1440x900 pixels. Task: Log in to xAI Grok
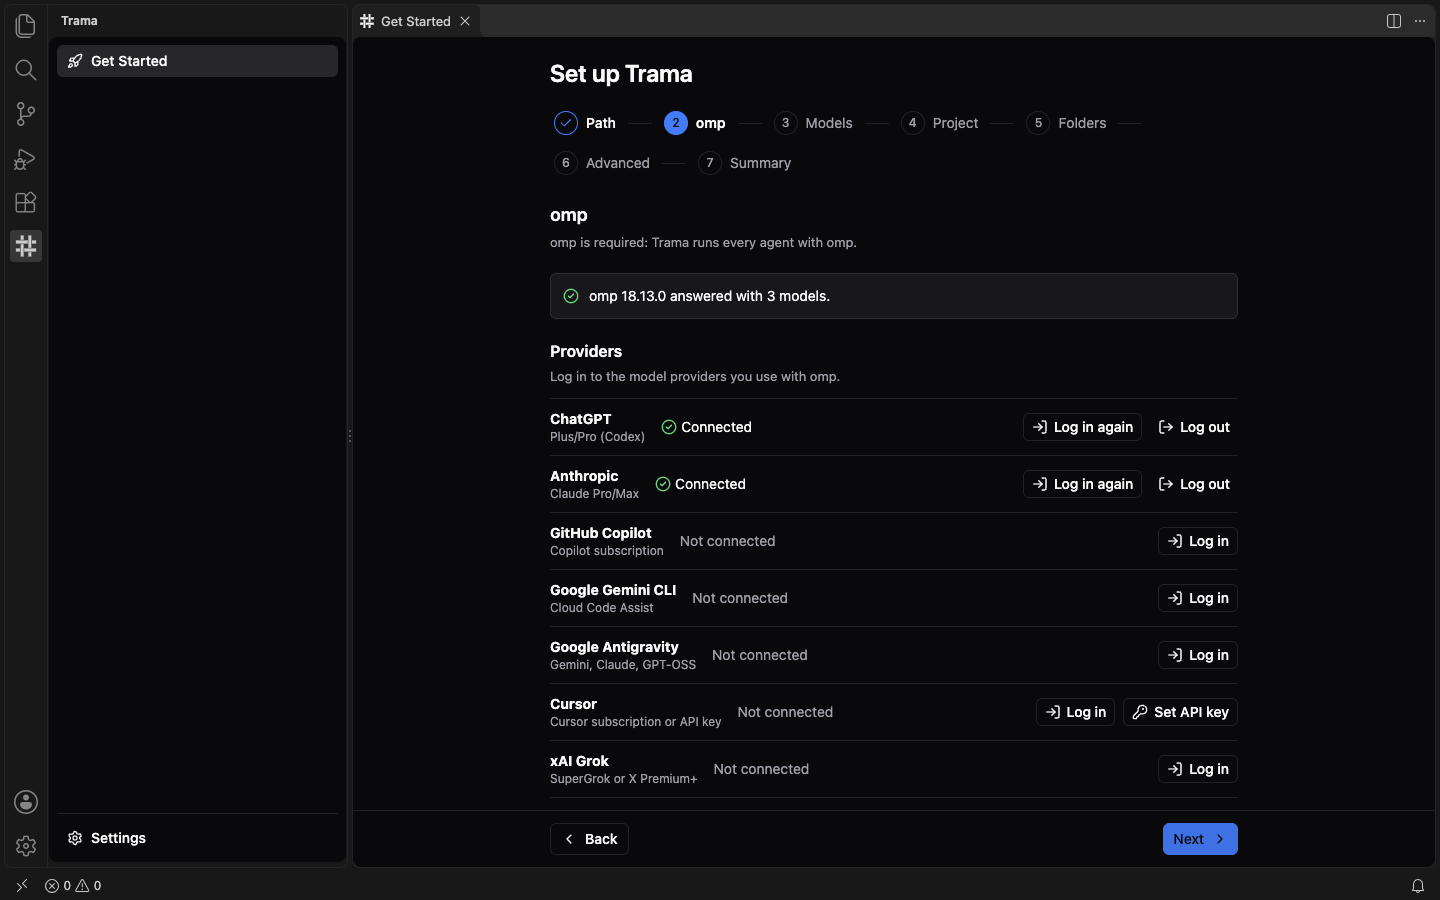pyautogui.click(x=1198, y=769)
